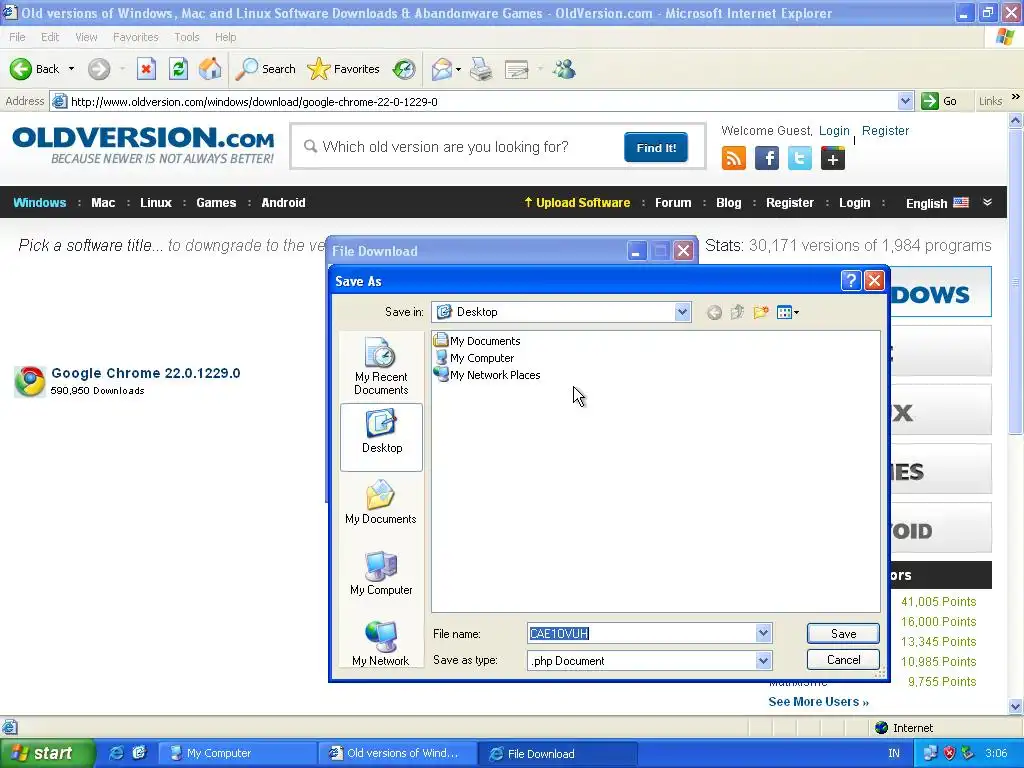The height and width of the screenshot is (768, 1024).
Task: Click the Twitter icon on OldVersion header
Action: click(x=799, y=159)
